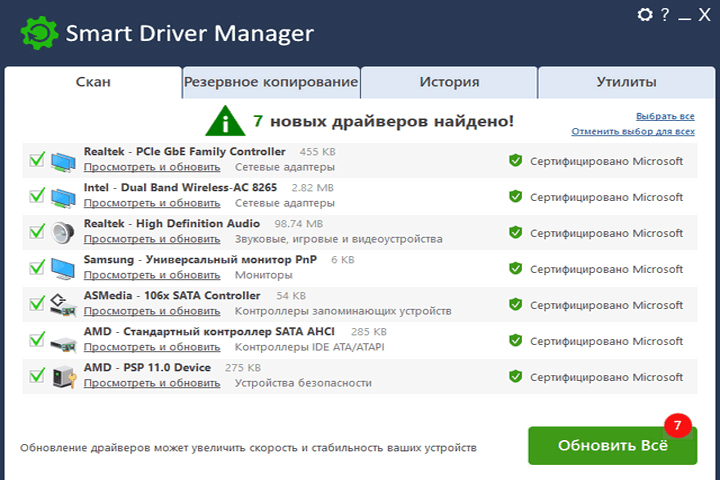Click the green info triangle next to drivers found
Image resolution: width=720 pixels, height=480 pixels.
(x=225, y=121)
